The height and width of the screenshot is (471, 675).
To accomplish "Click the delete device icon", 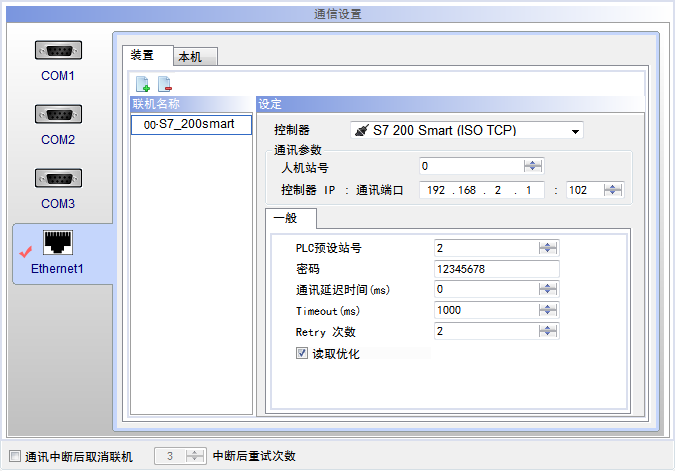I will (164, 84).
